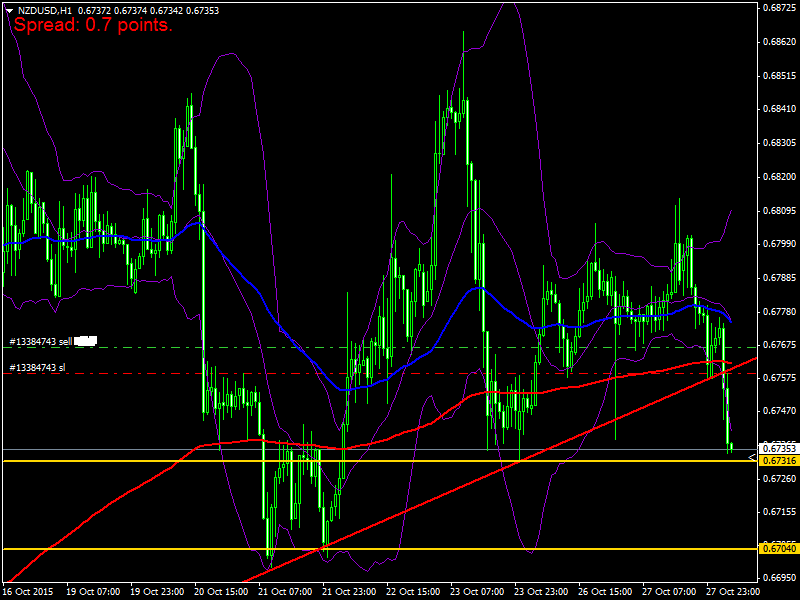Click the 21 Oct 23:00 time label

tap(350, 591)
